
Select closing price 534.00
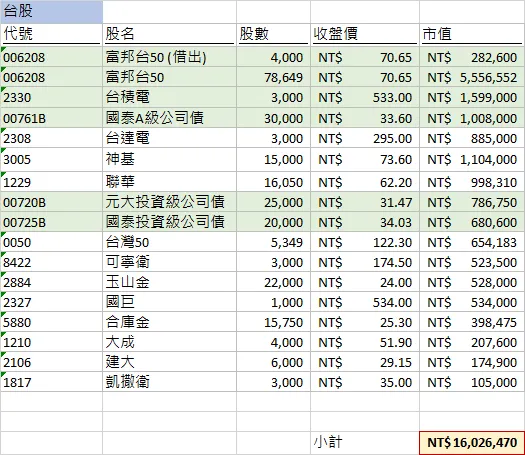(x=365, y=302)
